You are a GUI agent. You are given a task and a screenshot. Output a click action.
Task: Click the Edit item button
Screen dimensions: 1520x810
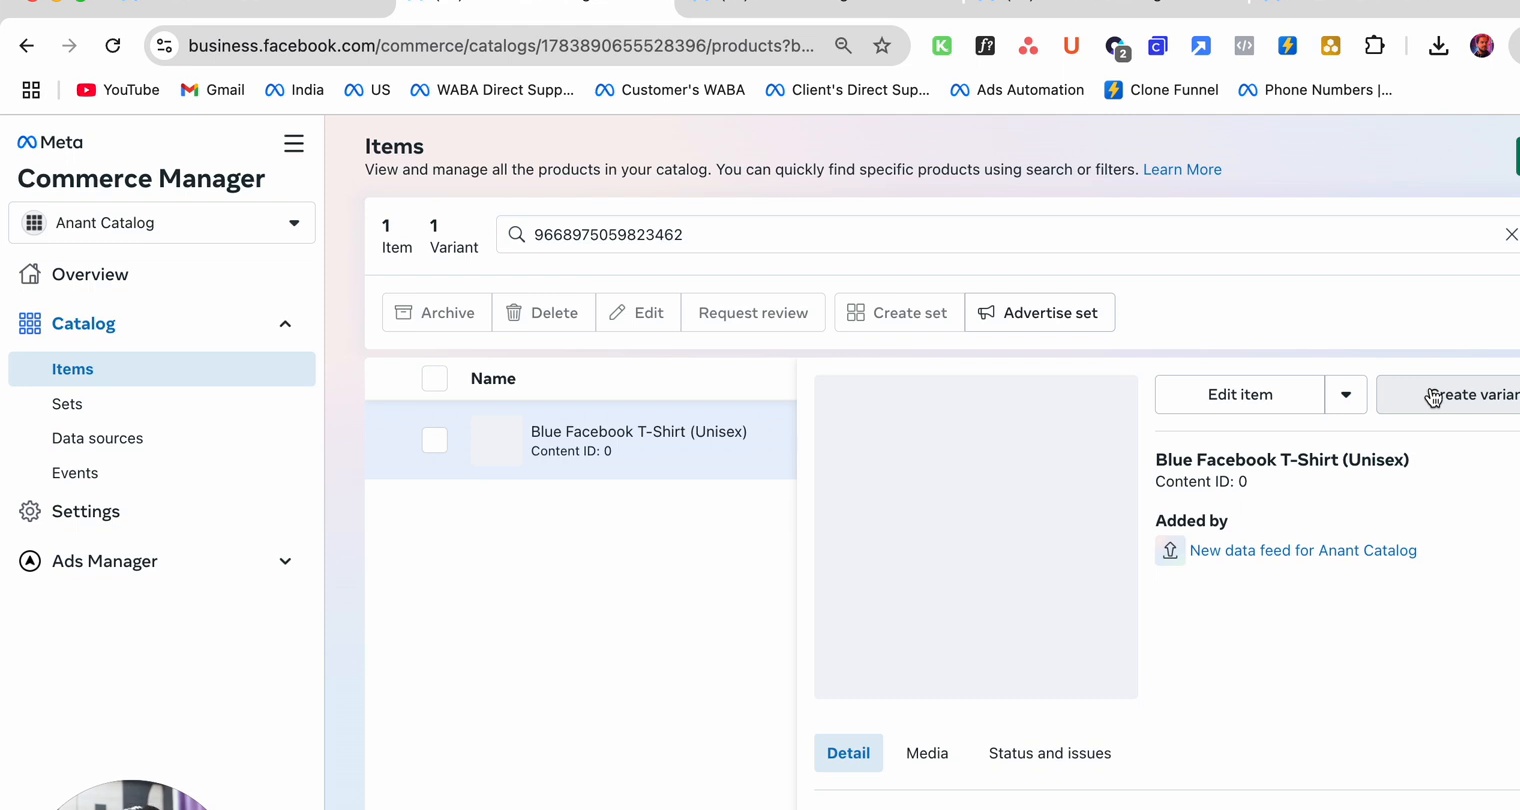(x=1240, y=395)
